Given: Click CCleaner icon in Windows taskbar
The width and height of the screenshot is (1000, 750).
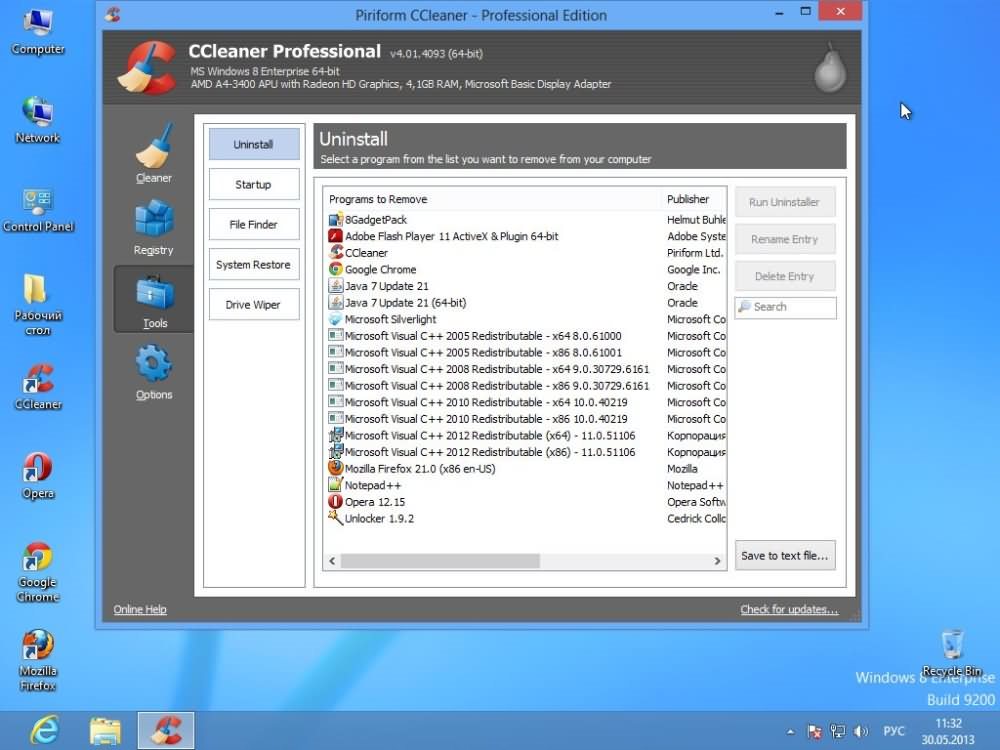Looking at the screenshot, I should pyautogui.click(x=165, y=731).
